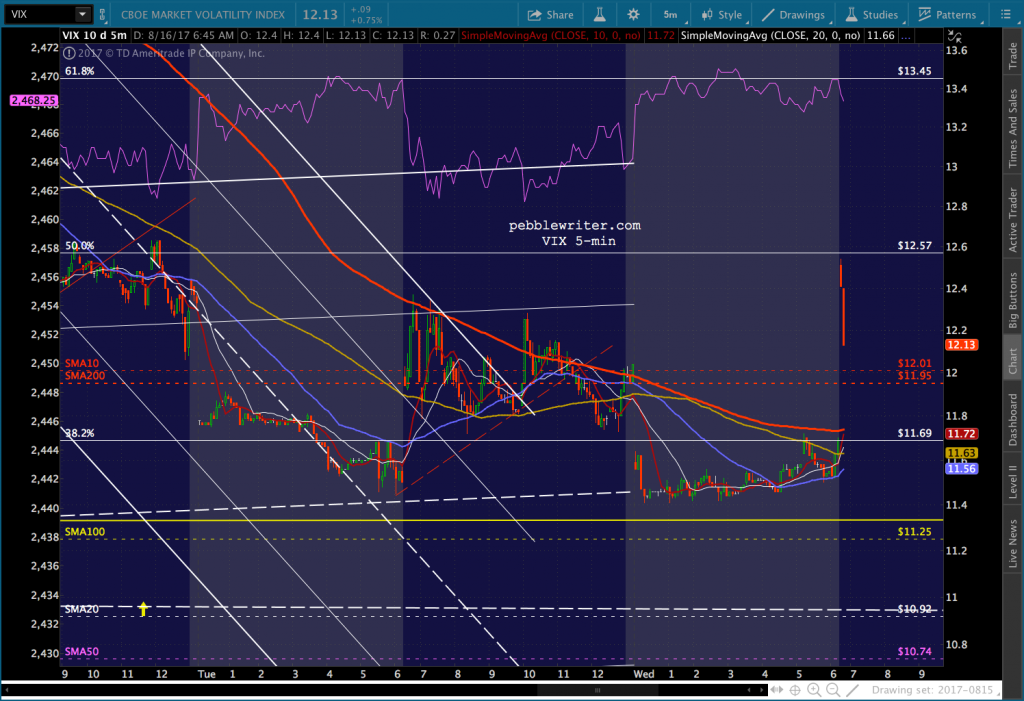Image resolution: width=1024 pixels, height=701 pixels.
Task: Open the Big Buttons side tab
Action: (x=1012, y=300)
